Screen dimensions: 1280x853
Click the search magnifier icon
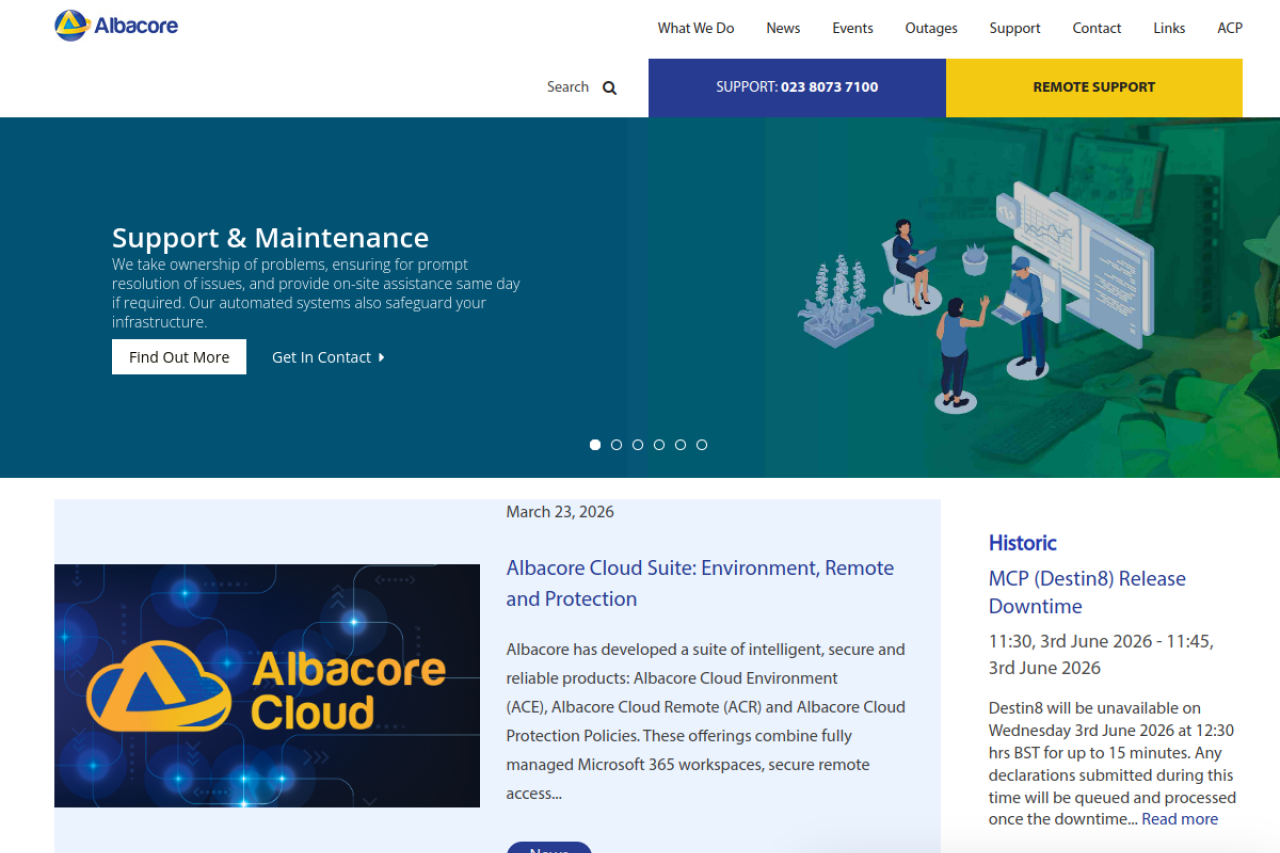click(610, 88)
